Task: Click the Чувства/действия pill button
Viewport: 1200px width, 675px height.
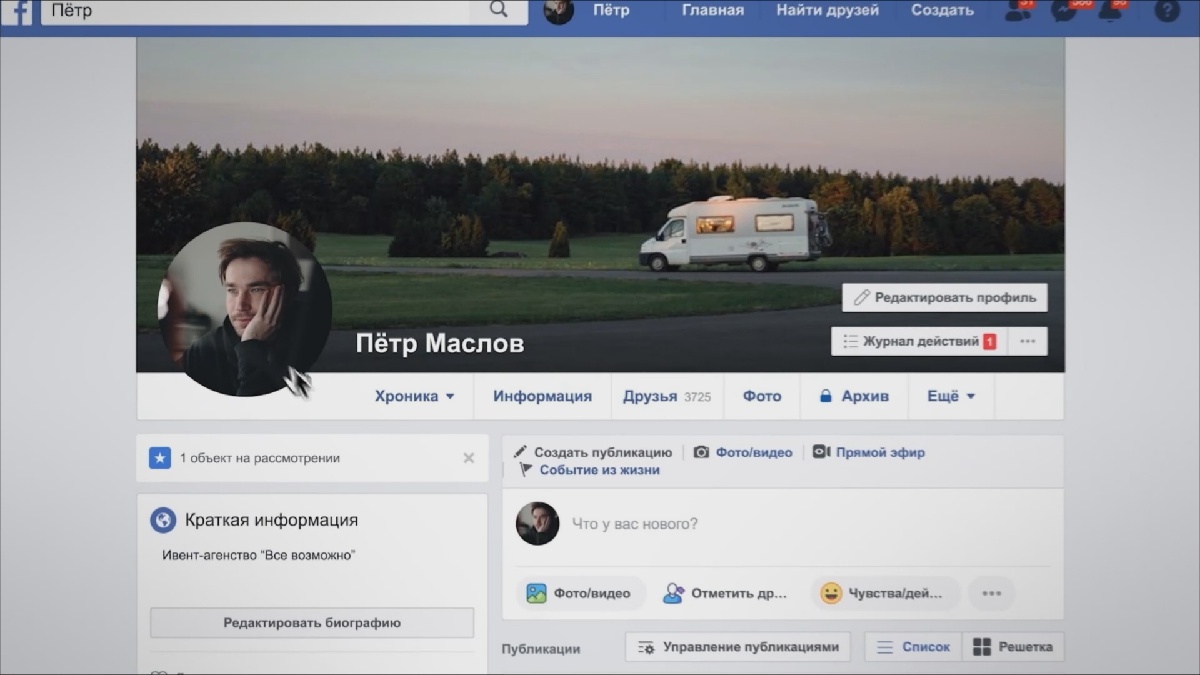Action: [x=884, y=593]
